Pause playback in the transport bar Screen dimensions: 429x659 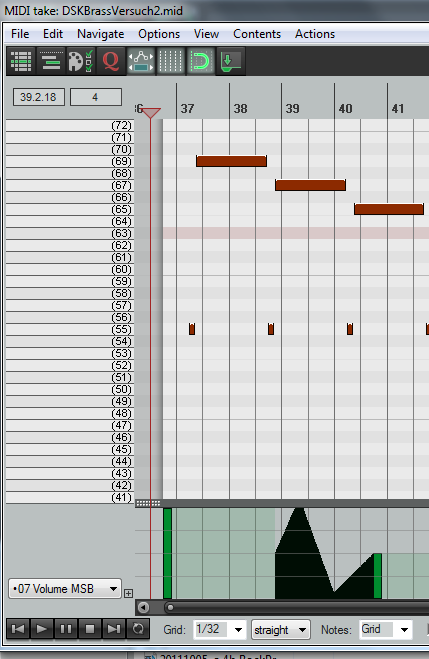point(66,629)
